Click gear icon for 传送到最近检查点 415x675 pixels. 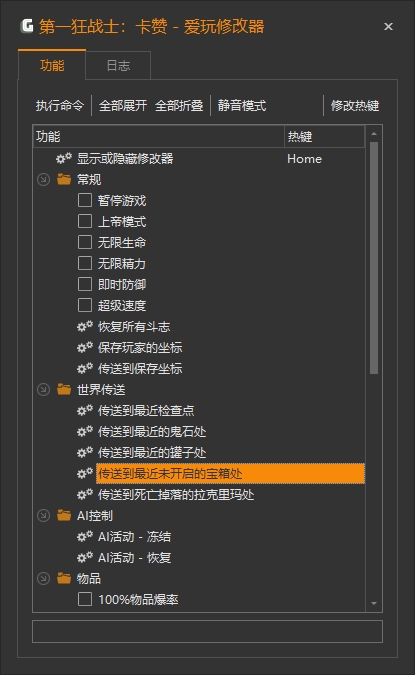[x=85, y=410]
